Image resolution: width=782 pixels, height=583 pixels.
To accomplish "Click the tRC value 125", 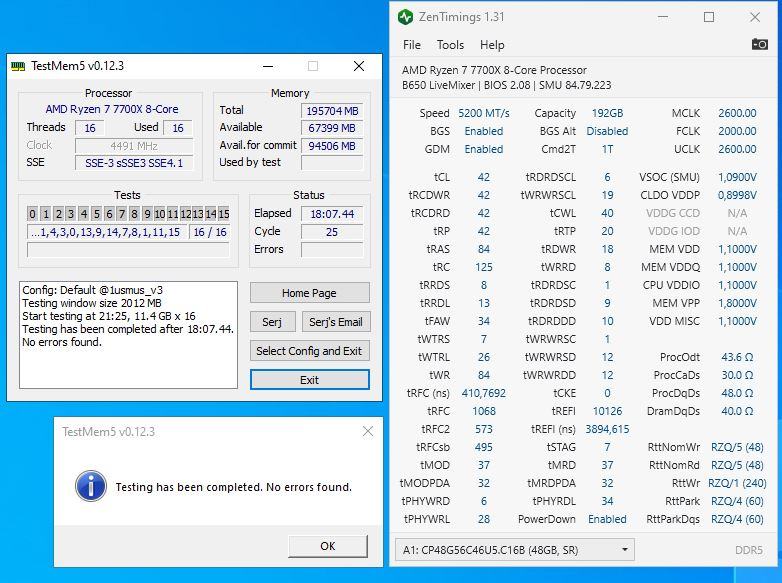I will (484, 267).
